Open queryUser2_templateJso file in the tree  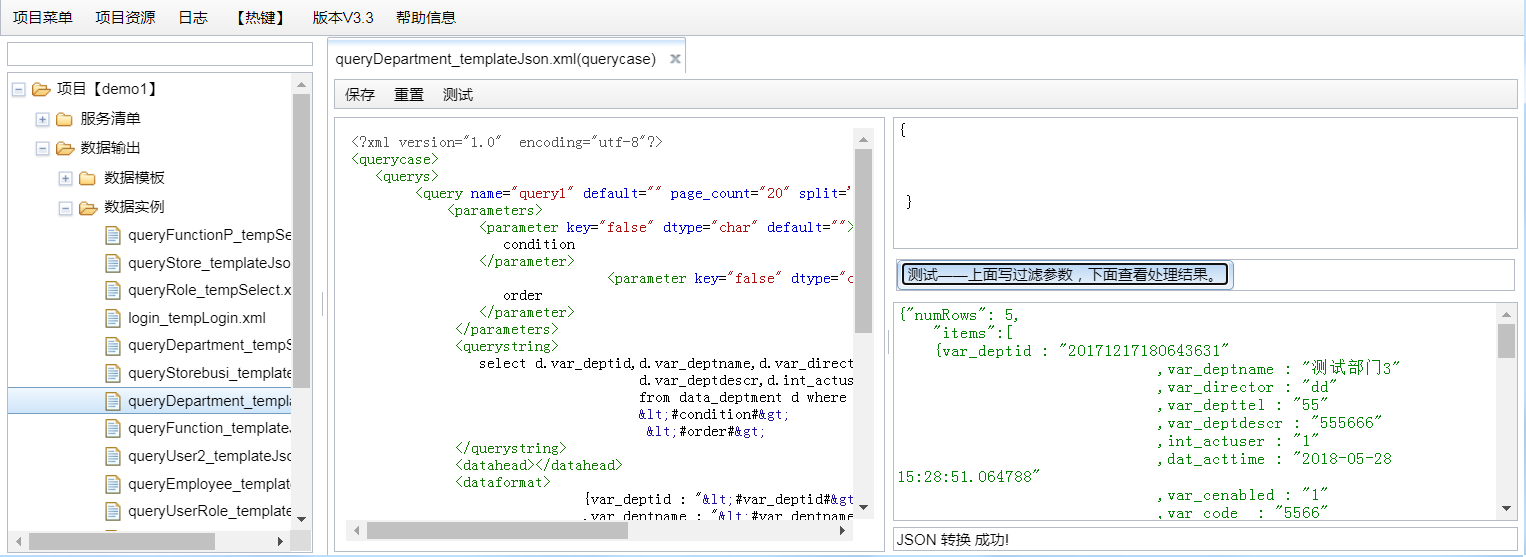coord(210,456)
